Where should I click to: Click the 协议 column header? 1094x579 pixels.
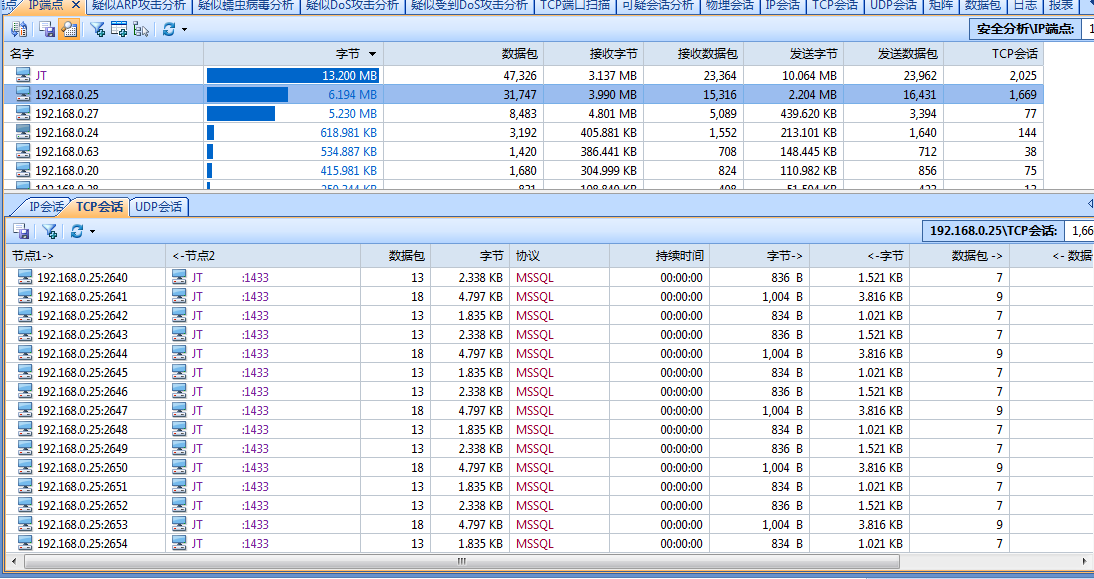[528, 256]
